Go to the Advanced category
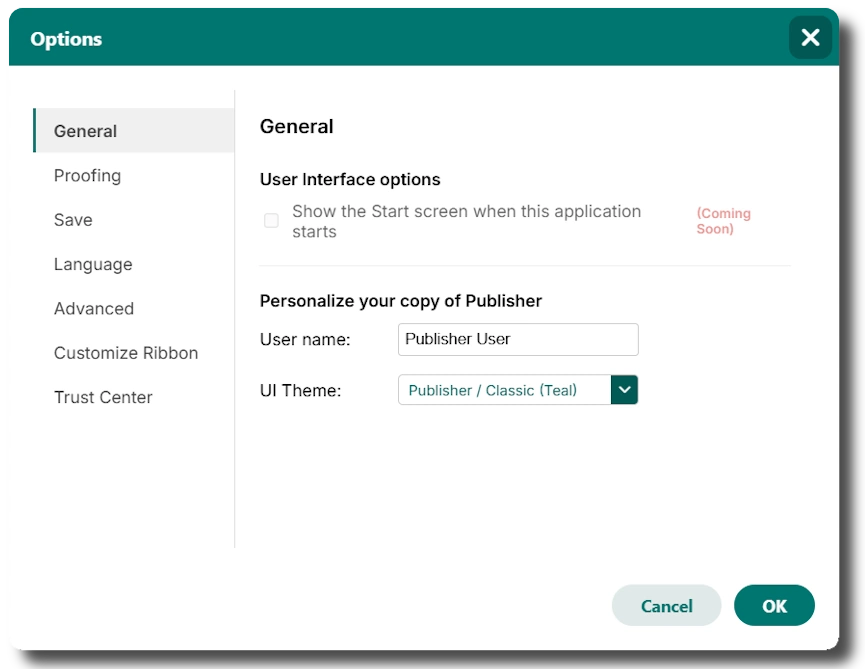865x669 pixels. click(134, 308)
